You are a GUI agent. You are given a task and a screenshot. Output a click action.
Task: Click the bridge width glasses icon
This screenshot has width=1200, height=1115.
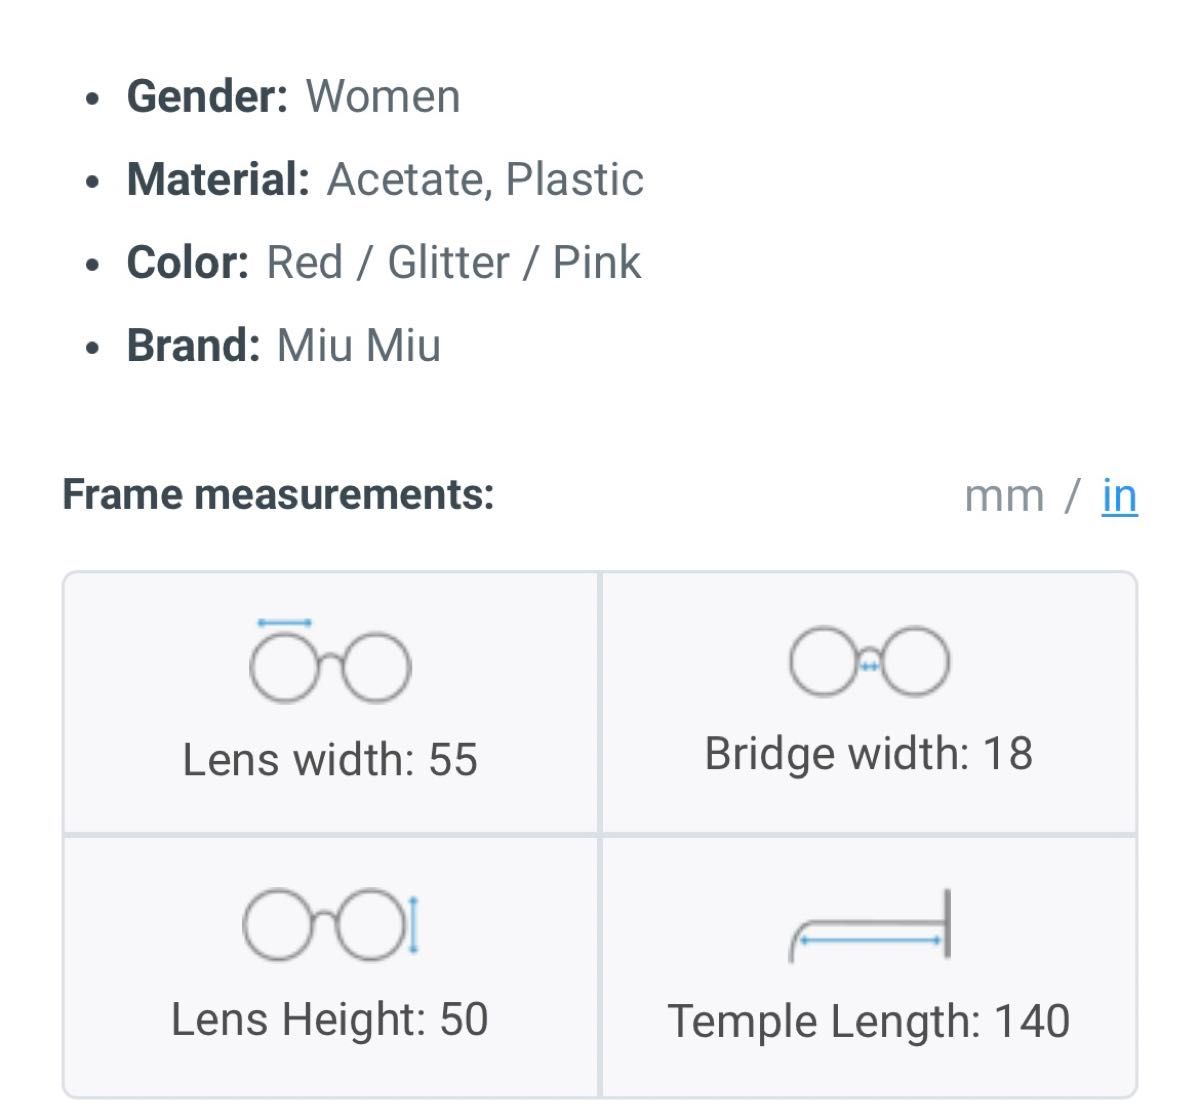[x=869, y=661]
